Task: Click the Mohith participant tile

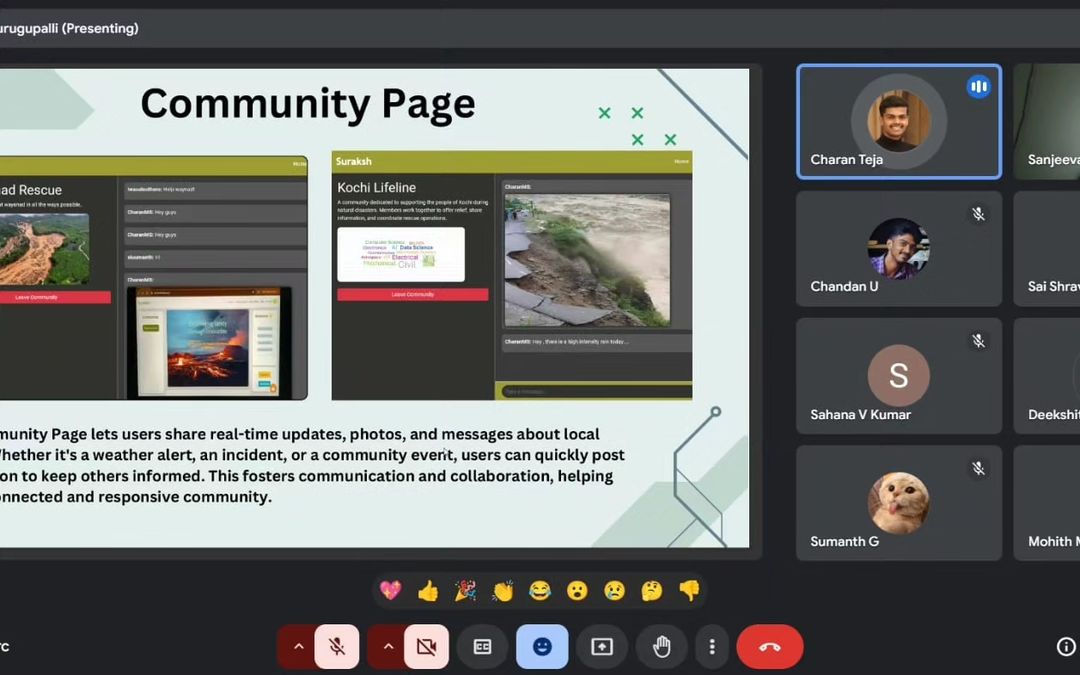Action: tap(1047, 503)
